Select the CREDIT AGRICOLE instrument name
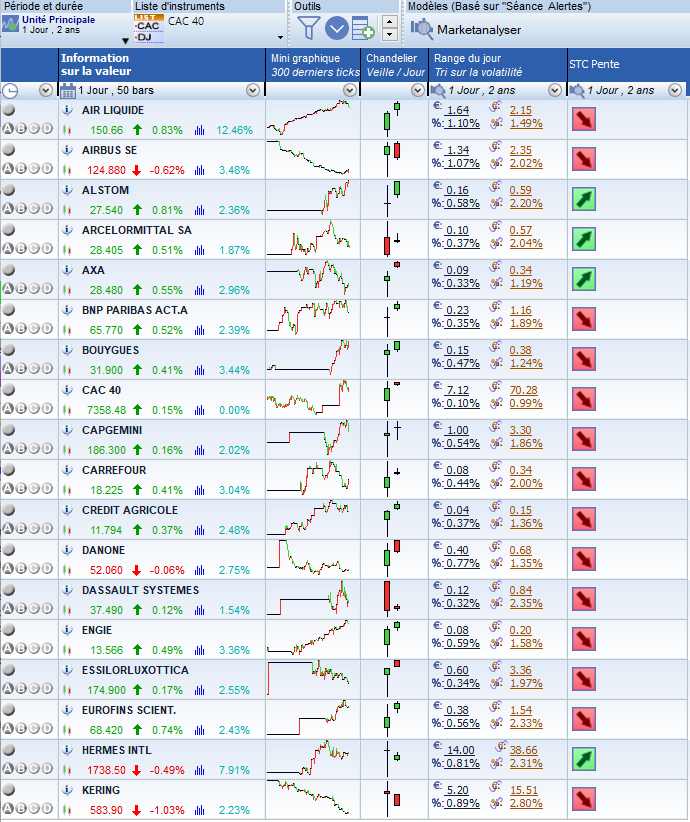Screen dimensions: 690x822 tap(130, 510)
